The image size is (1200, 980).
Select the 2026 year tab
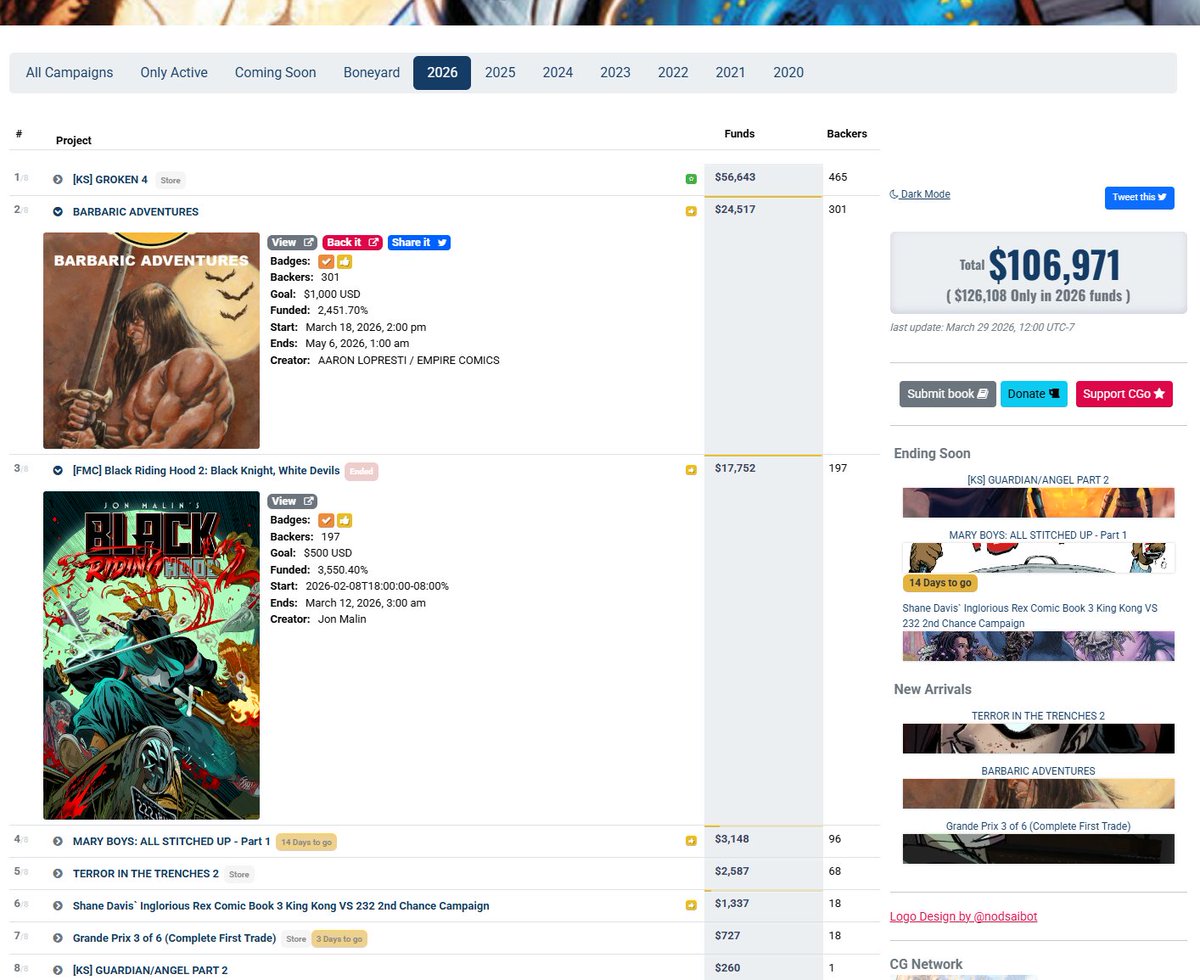442,73
